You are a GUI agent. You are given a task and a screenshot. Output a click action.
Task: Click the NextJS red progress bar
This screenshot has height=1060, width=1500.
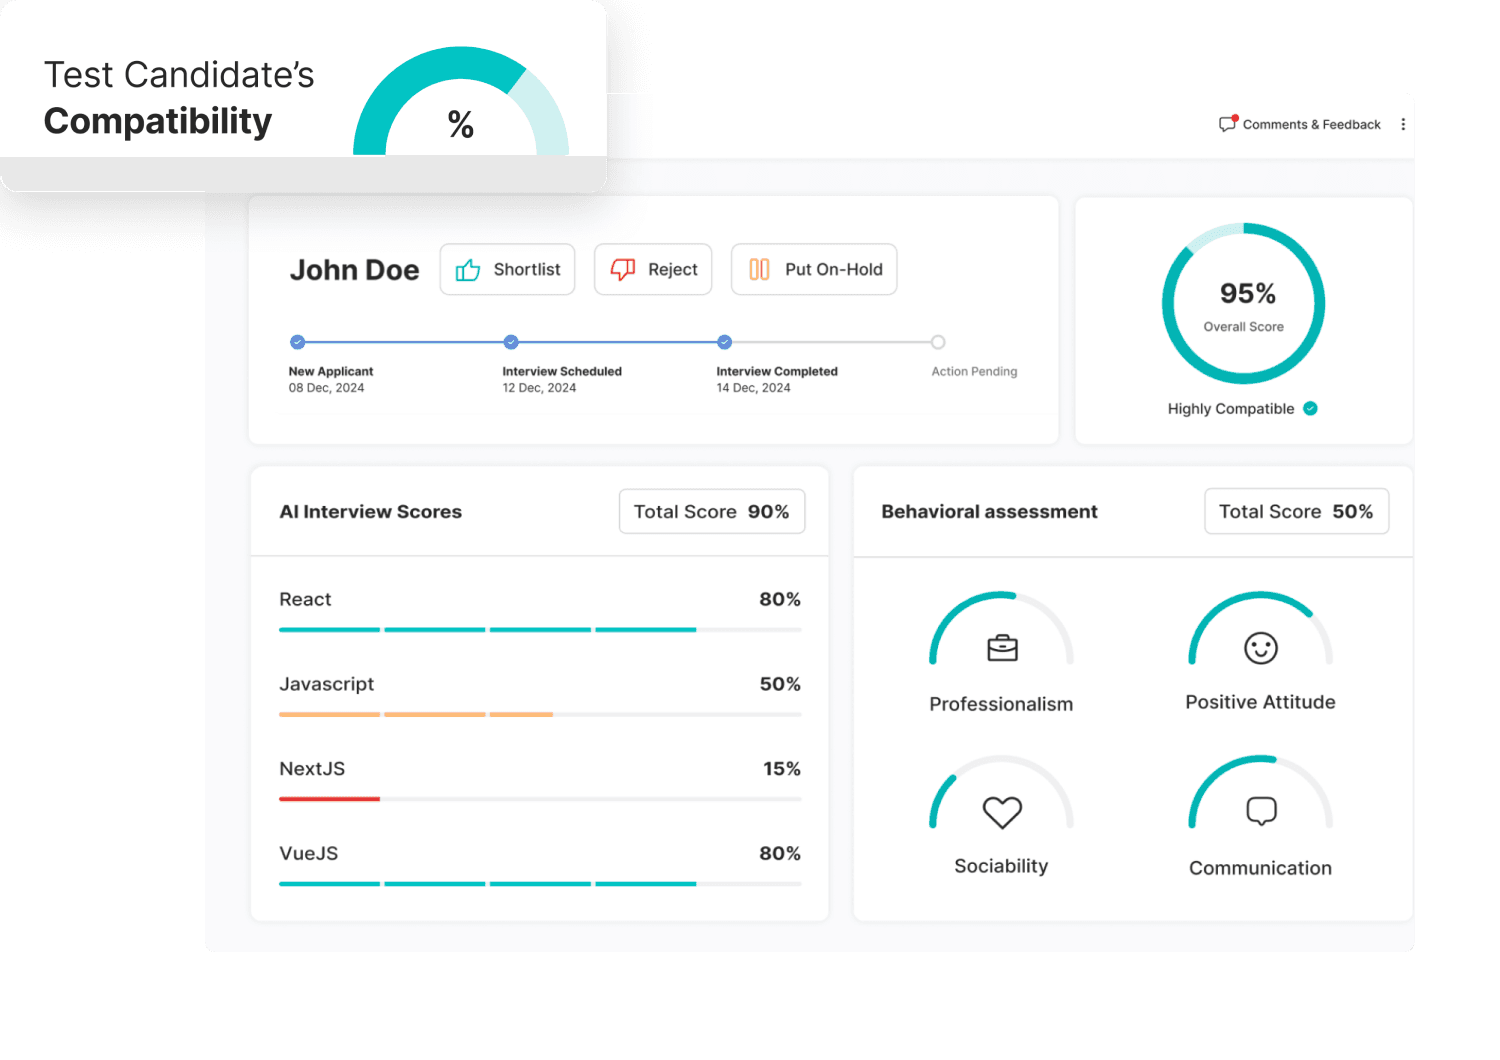[x=329, y=799]
